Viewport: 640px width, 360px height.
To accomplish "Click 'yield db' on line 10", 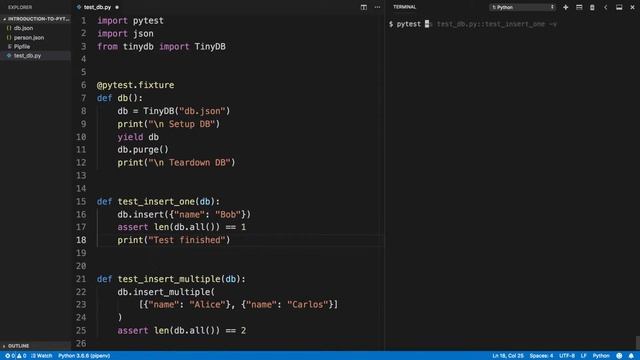I will [138, 137].
